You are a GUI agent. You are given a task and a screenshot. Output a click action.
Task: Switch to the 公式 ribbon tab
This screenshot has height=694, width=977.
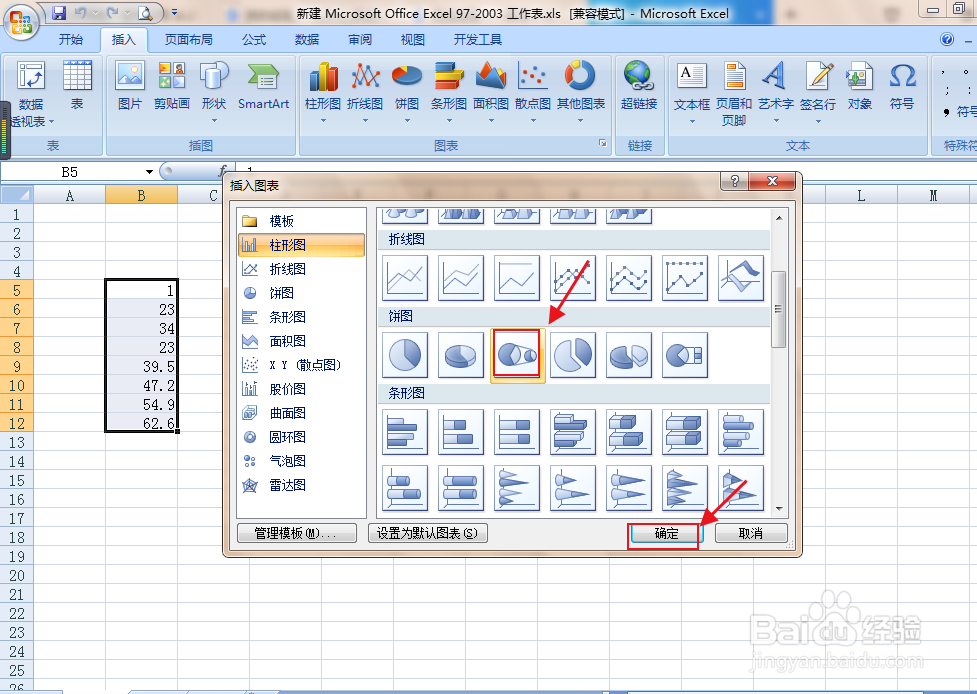(x=254, y=40)
